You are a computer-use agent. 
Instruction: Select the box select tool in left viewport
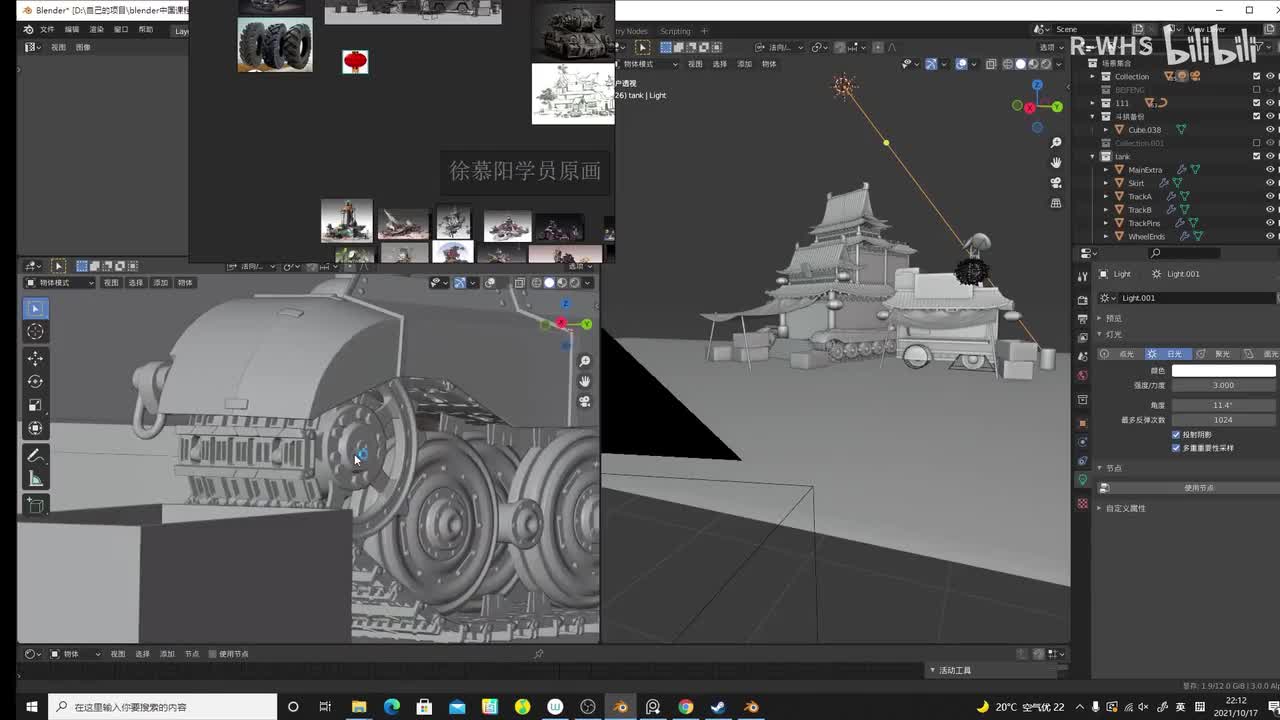click(35, 308)
